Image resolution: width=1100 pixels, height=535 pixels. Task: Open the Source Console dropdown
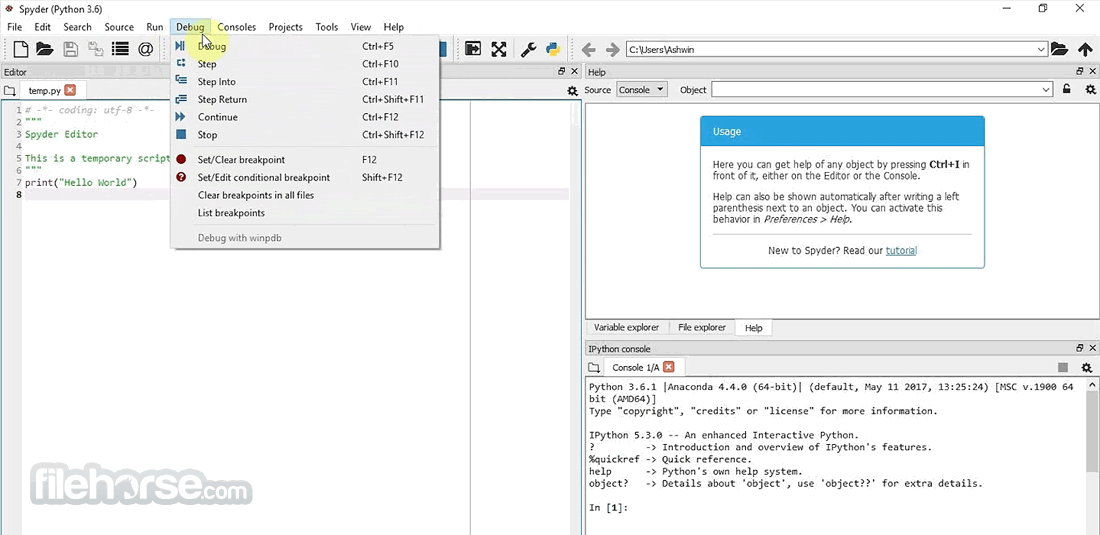641,90
